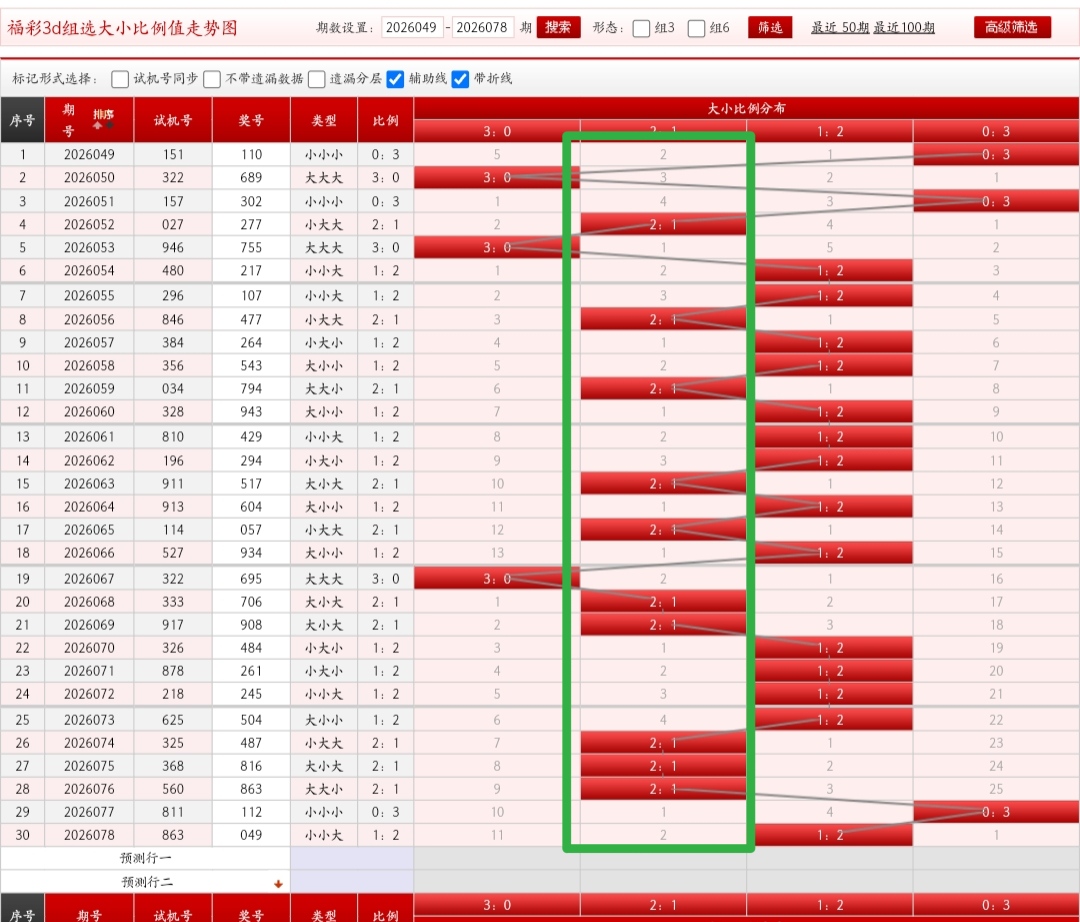Open 高级筛选 advanced filter
1080x922 pixels.
click(x=1011, y=27)
